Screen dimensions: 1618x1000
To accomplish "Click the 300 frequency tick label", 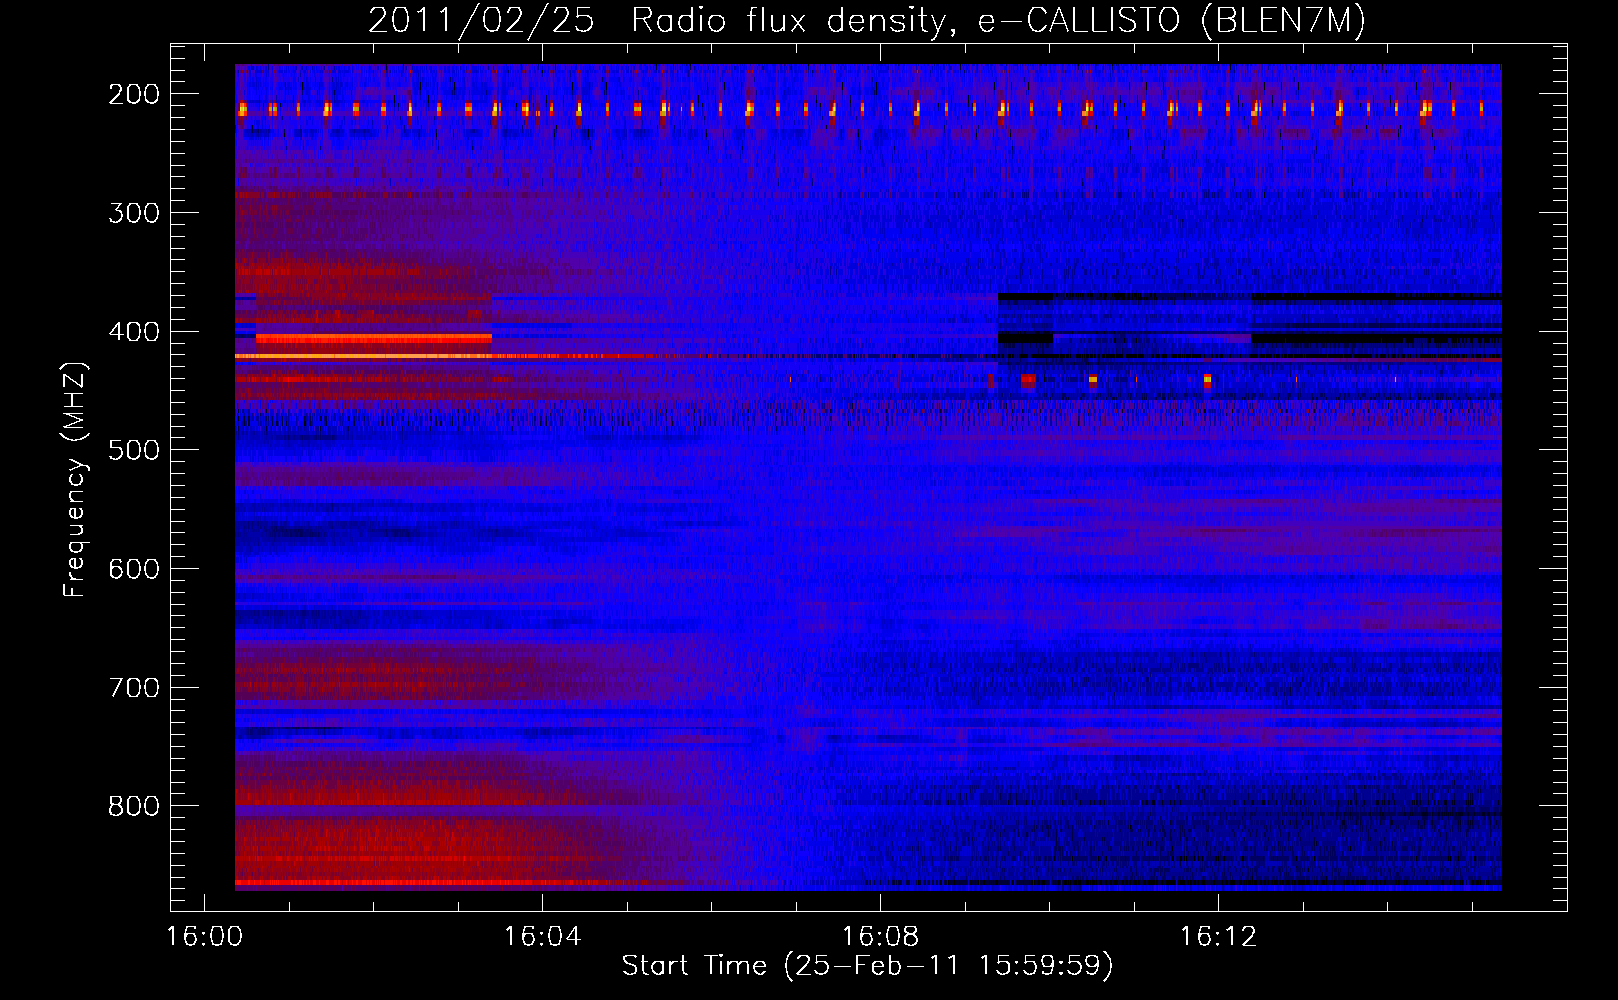I will tap(134, 213).
